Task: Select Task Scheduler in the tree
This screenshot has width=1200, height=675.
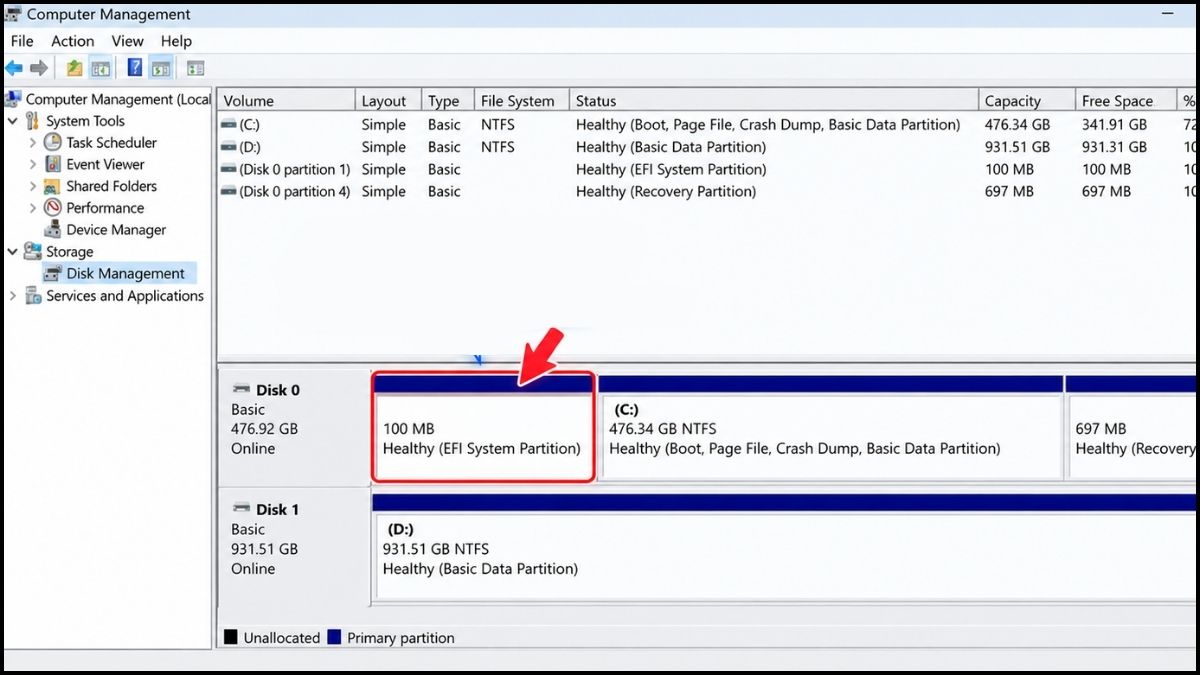Action: pyautogui.click(x=111, y=142)
